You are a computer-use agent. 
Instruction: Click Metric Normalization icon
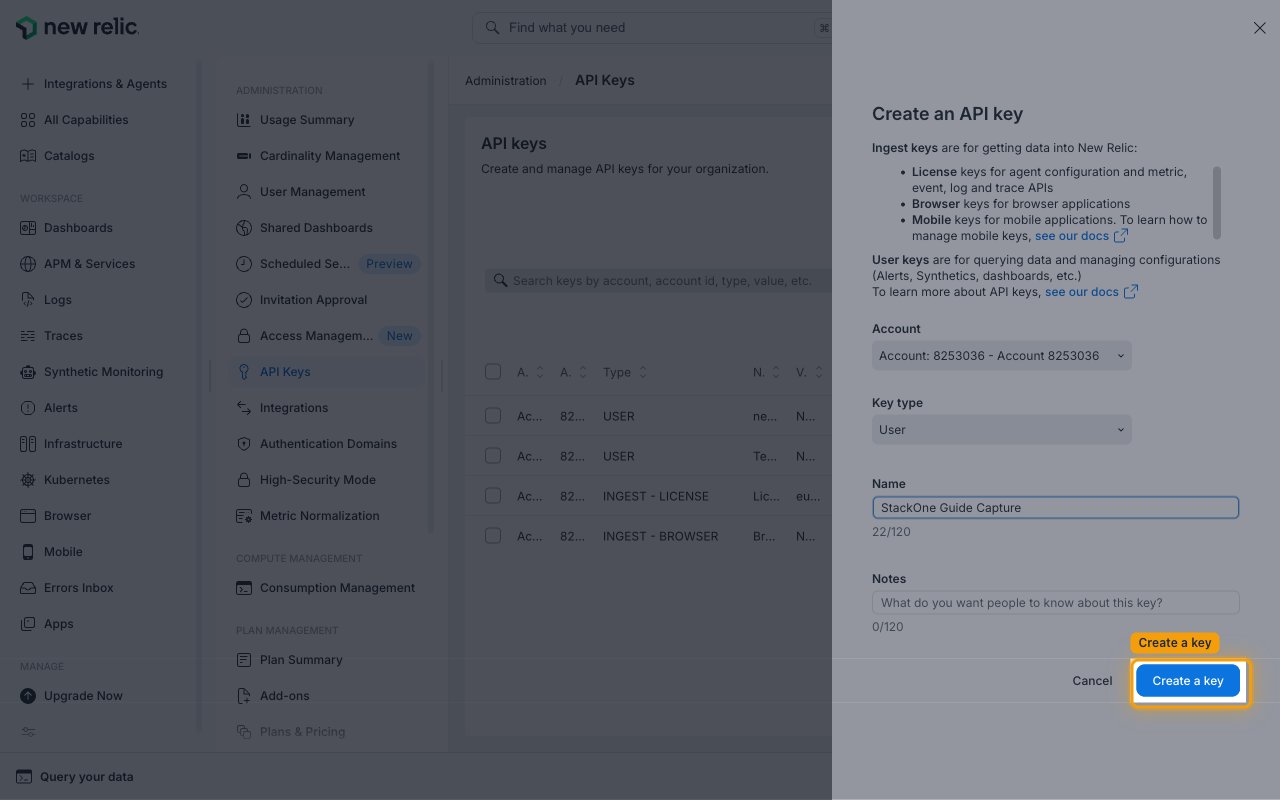244,516
